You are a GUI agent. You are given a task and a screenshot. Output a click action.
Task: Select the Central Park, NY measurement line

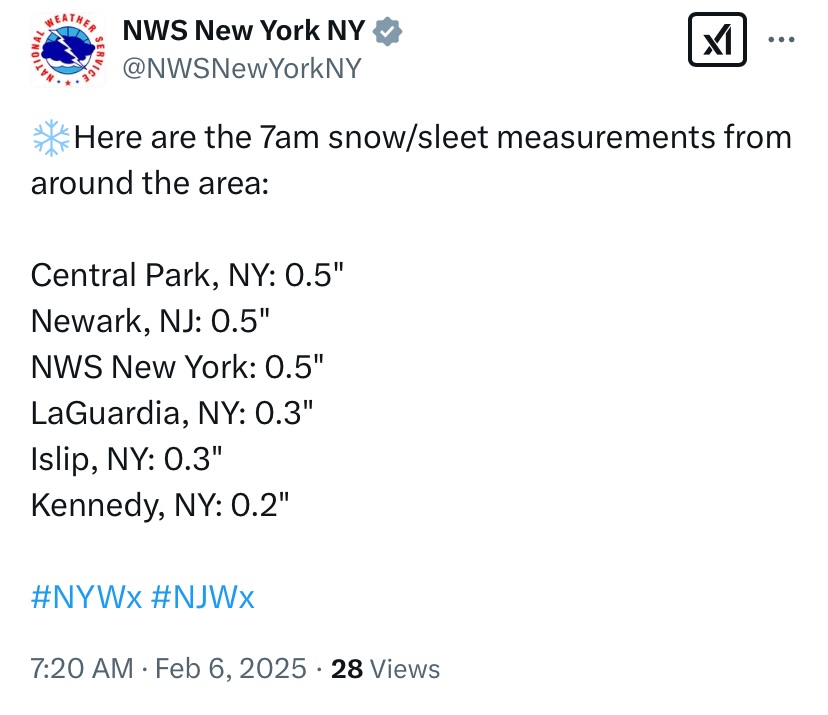pyautogui.click(x=187, y=276)
